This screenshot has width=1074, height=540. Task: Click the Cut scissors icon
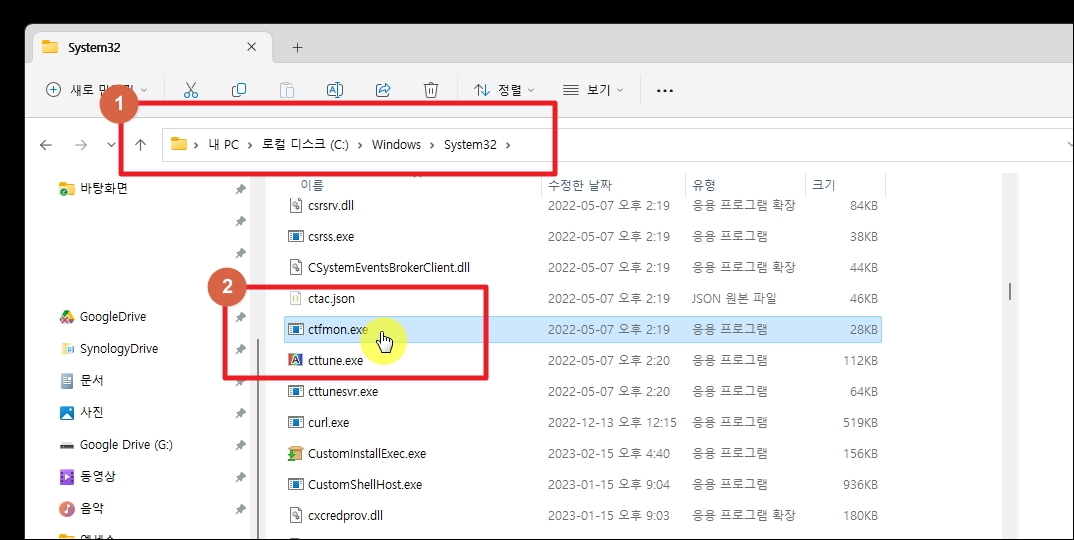coord(191,90)
